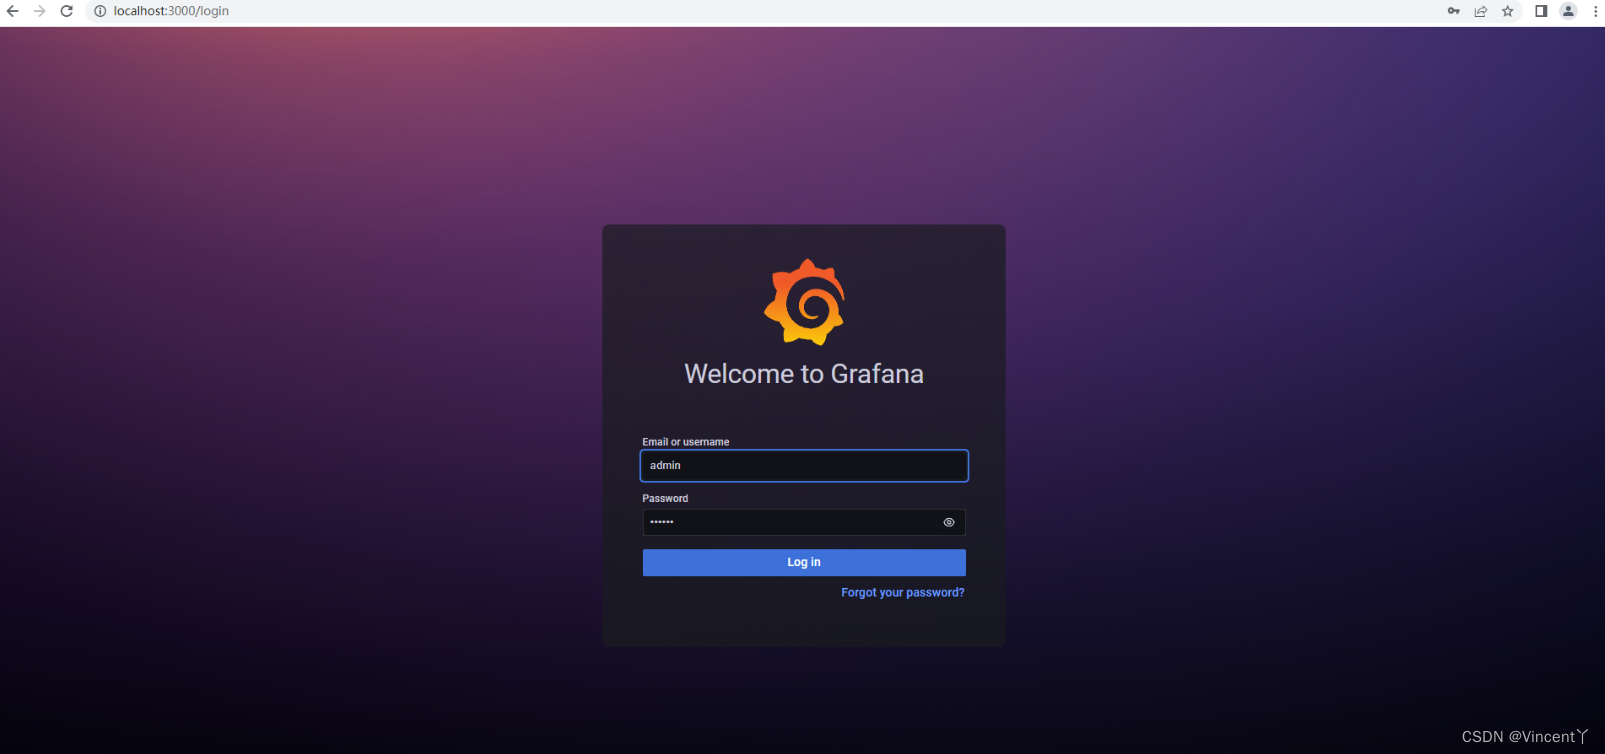The width and height of the screenshot is (1605, 754).
Task: Click the browser back arrow
Action: point(13,11)
